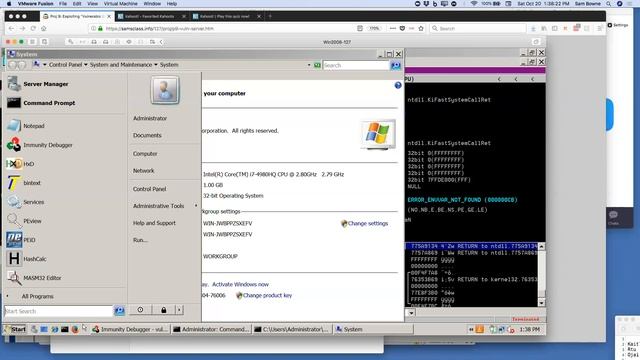Open Notepad in Start menu
This screenshot has width=640, height=360.
pyautogui.click(x=33, y=126)
